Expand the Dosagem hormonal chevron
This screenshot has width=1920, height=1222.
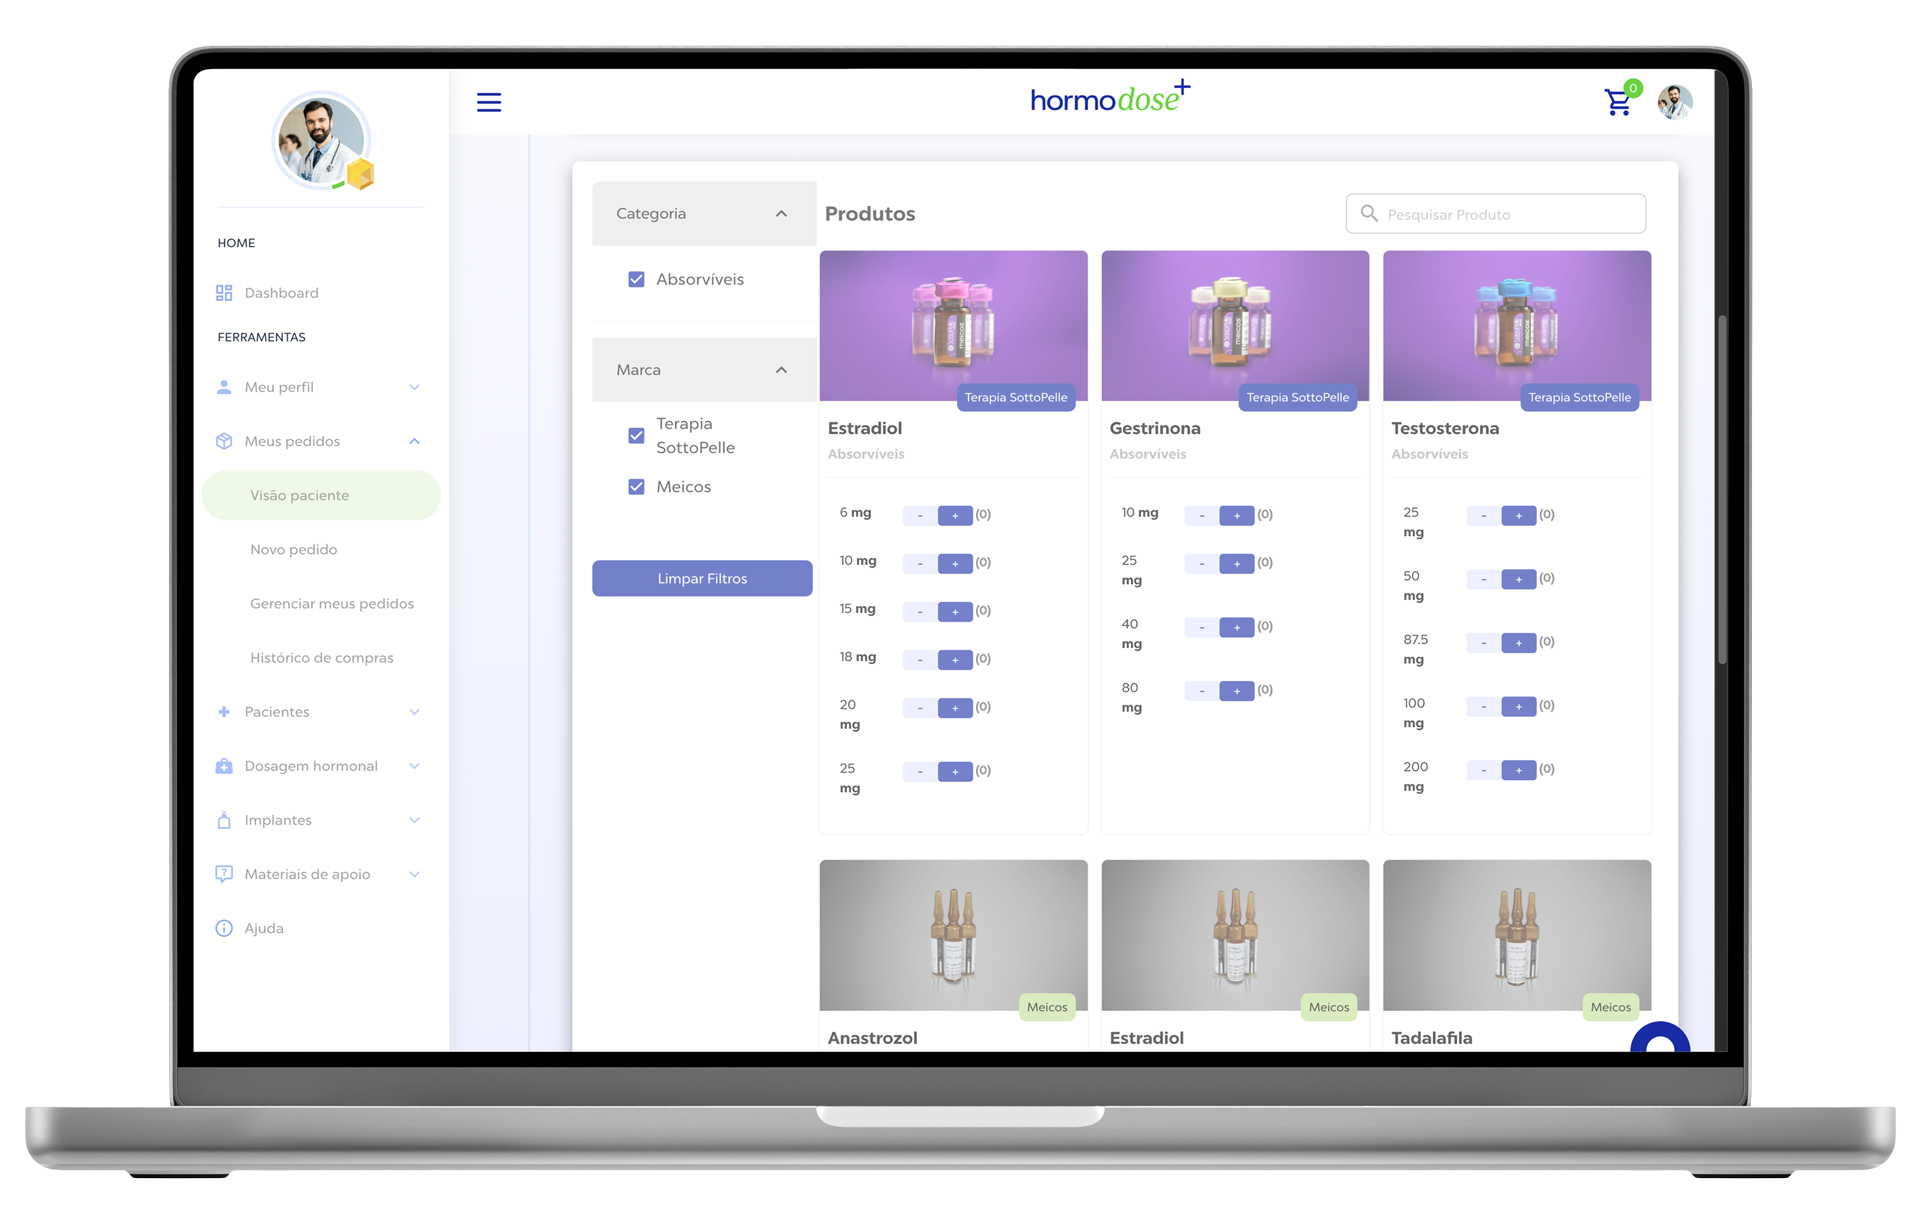[414, 766]
